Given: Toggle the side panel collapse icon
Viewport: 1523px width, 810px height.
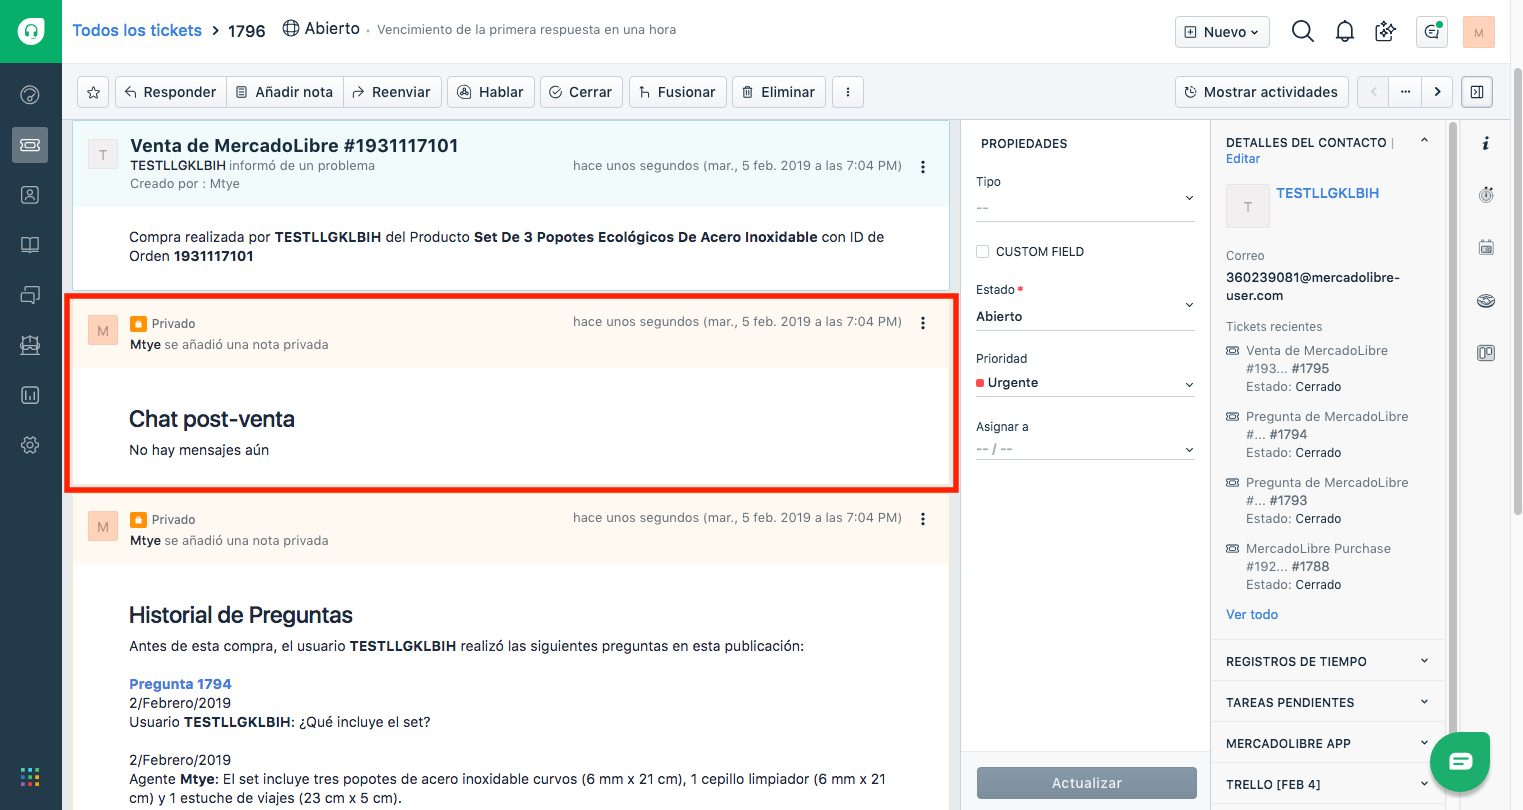Looking at the screenshot, I should click(x=1477, y=92).
